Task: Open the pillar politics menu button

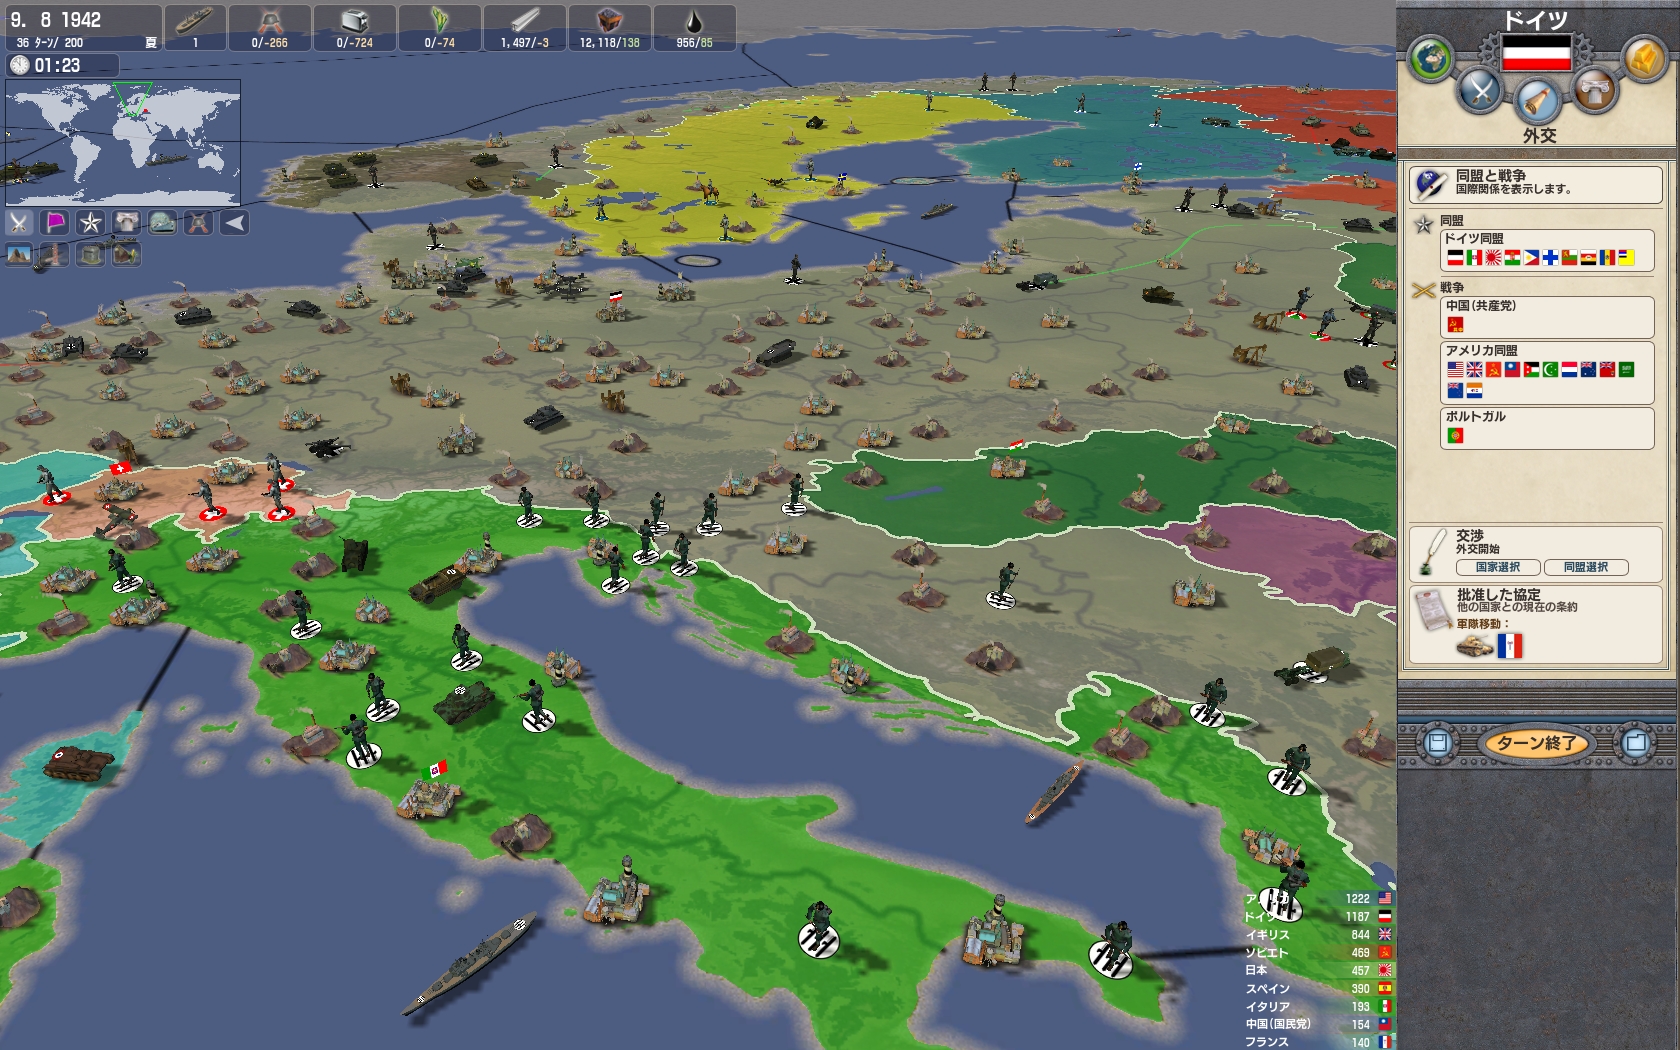Action: (x=1594, y=91)
